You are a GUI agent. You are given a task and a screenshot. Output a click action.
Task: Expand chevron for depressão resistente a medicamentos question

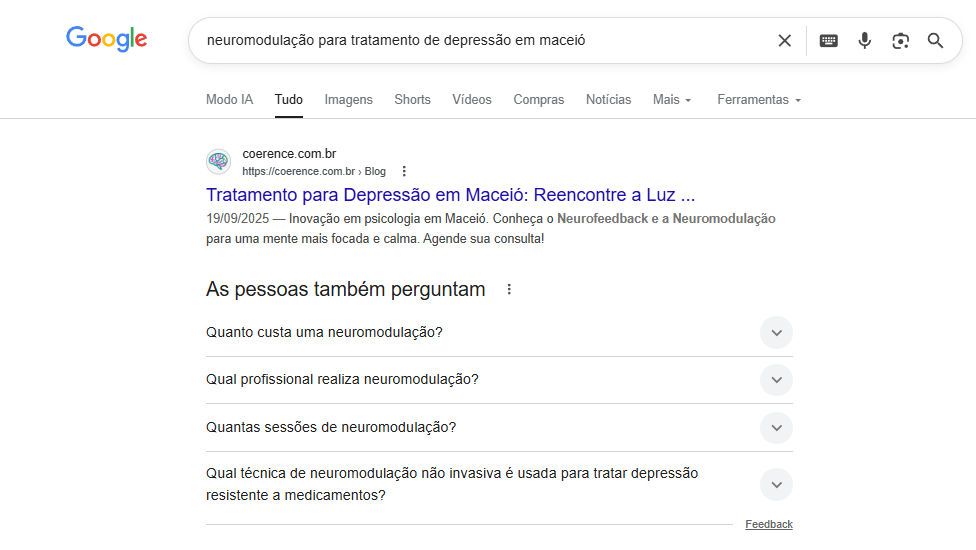[x=776, y=485]
